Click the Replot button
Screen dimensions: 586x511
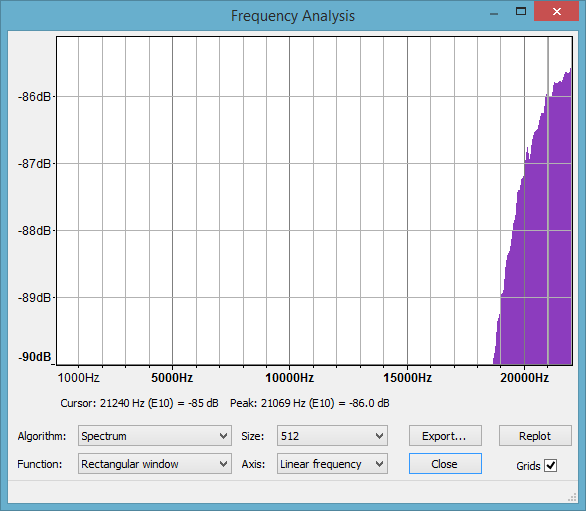[x=535, y=435]
